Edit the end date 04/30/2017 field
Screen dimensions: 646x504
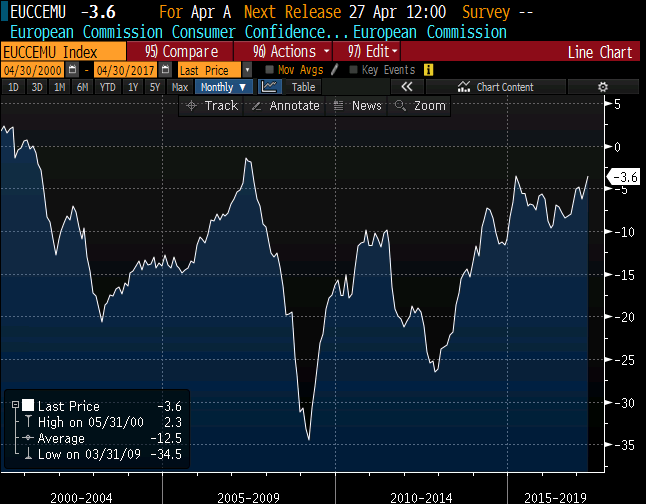pyautogui.click(x=126, y=70)
